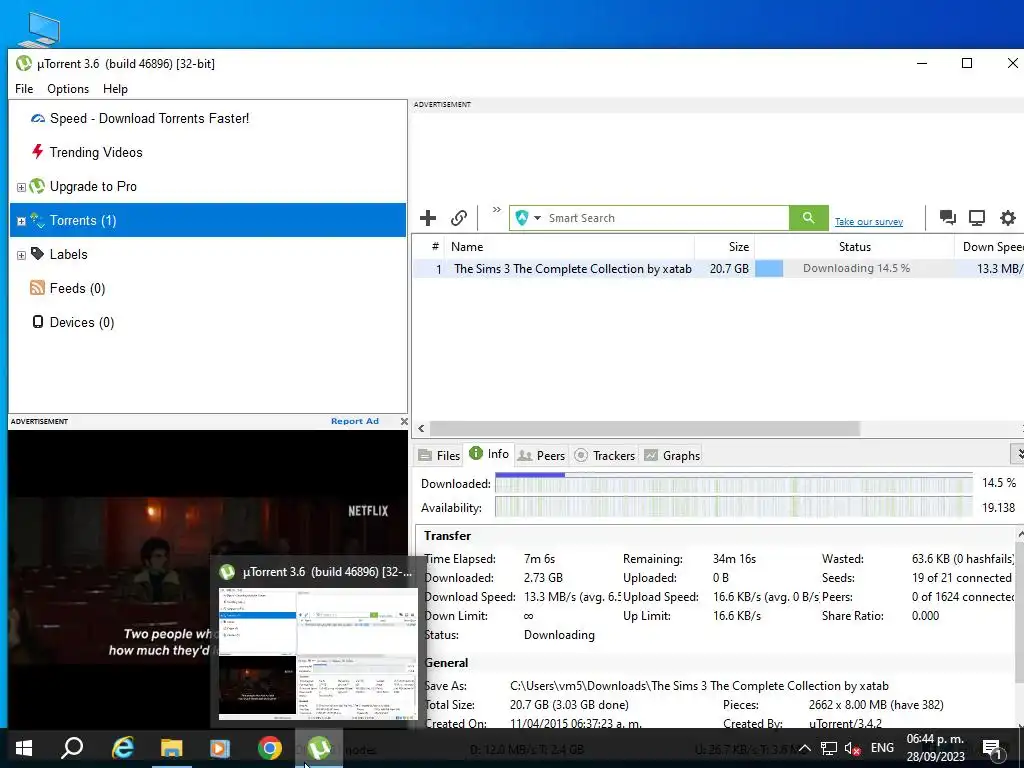Launch Google Chrome from the taskbar
This screenshot has height=768, width=1024.
pyautogui.click(x=270, y=748)
